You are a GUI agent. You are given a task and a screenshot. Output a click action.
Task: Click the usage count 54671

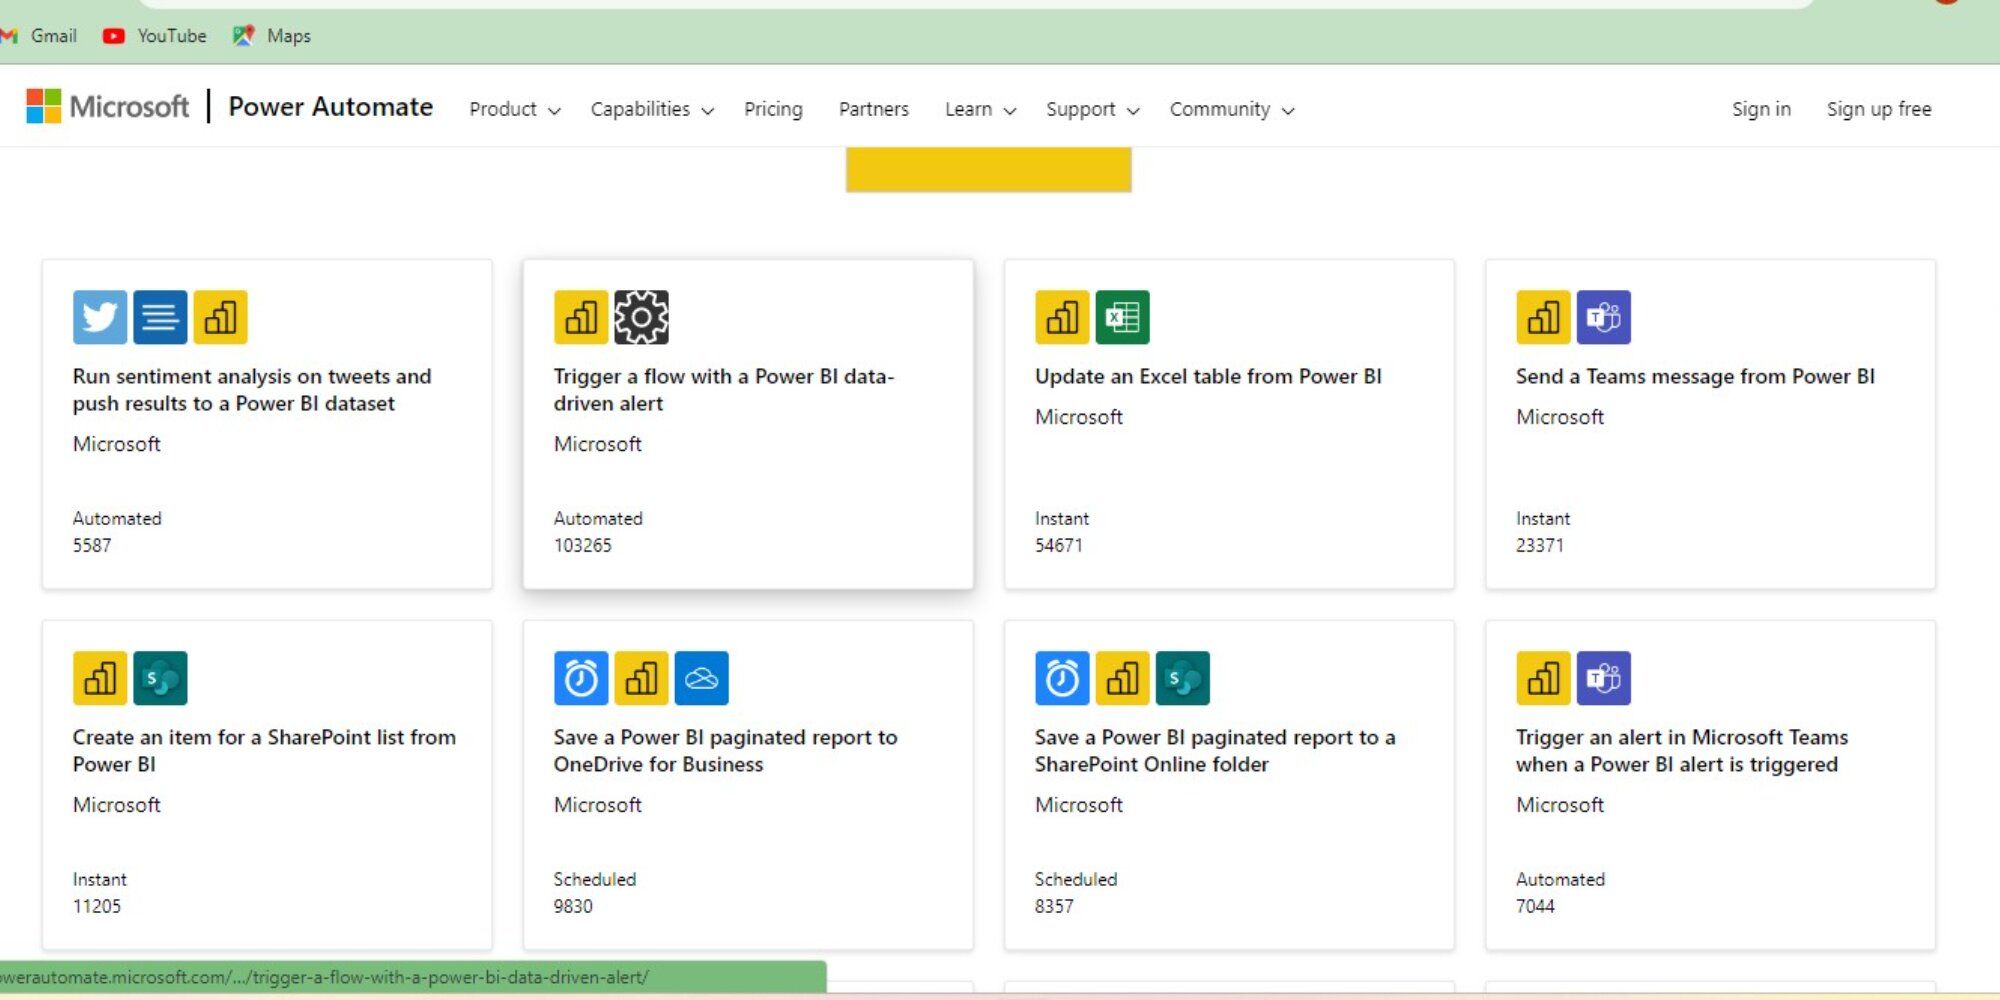pyautogui.click(x=1059, y=546)
